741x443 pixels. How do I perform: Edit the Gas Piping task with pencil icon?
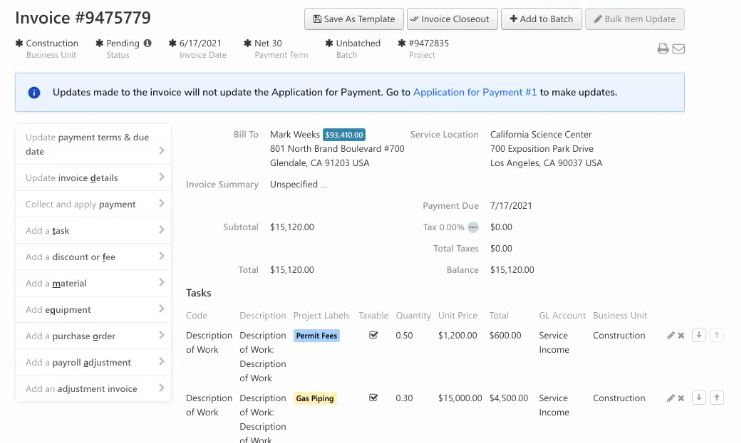point(671,398)
